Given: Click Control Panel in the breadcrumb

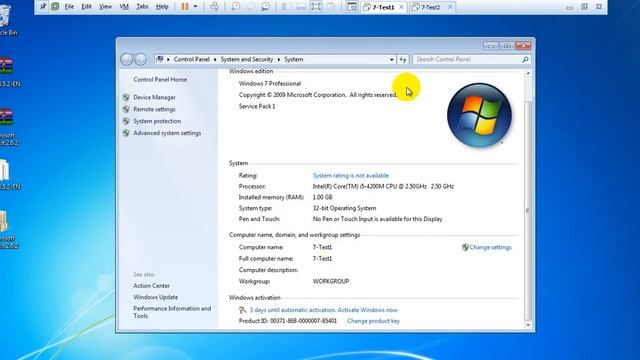Looking at the screenshot, I should pyautogui.click(x=191, y=59).
